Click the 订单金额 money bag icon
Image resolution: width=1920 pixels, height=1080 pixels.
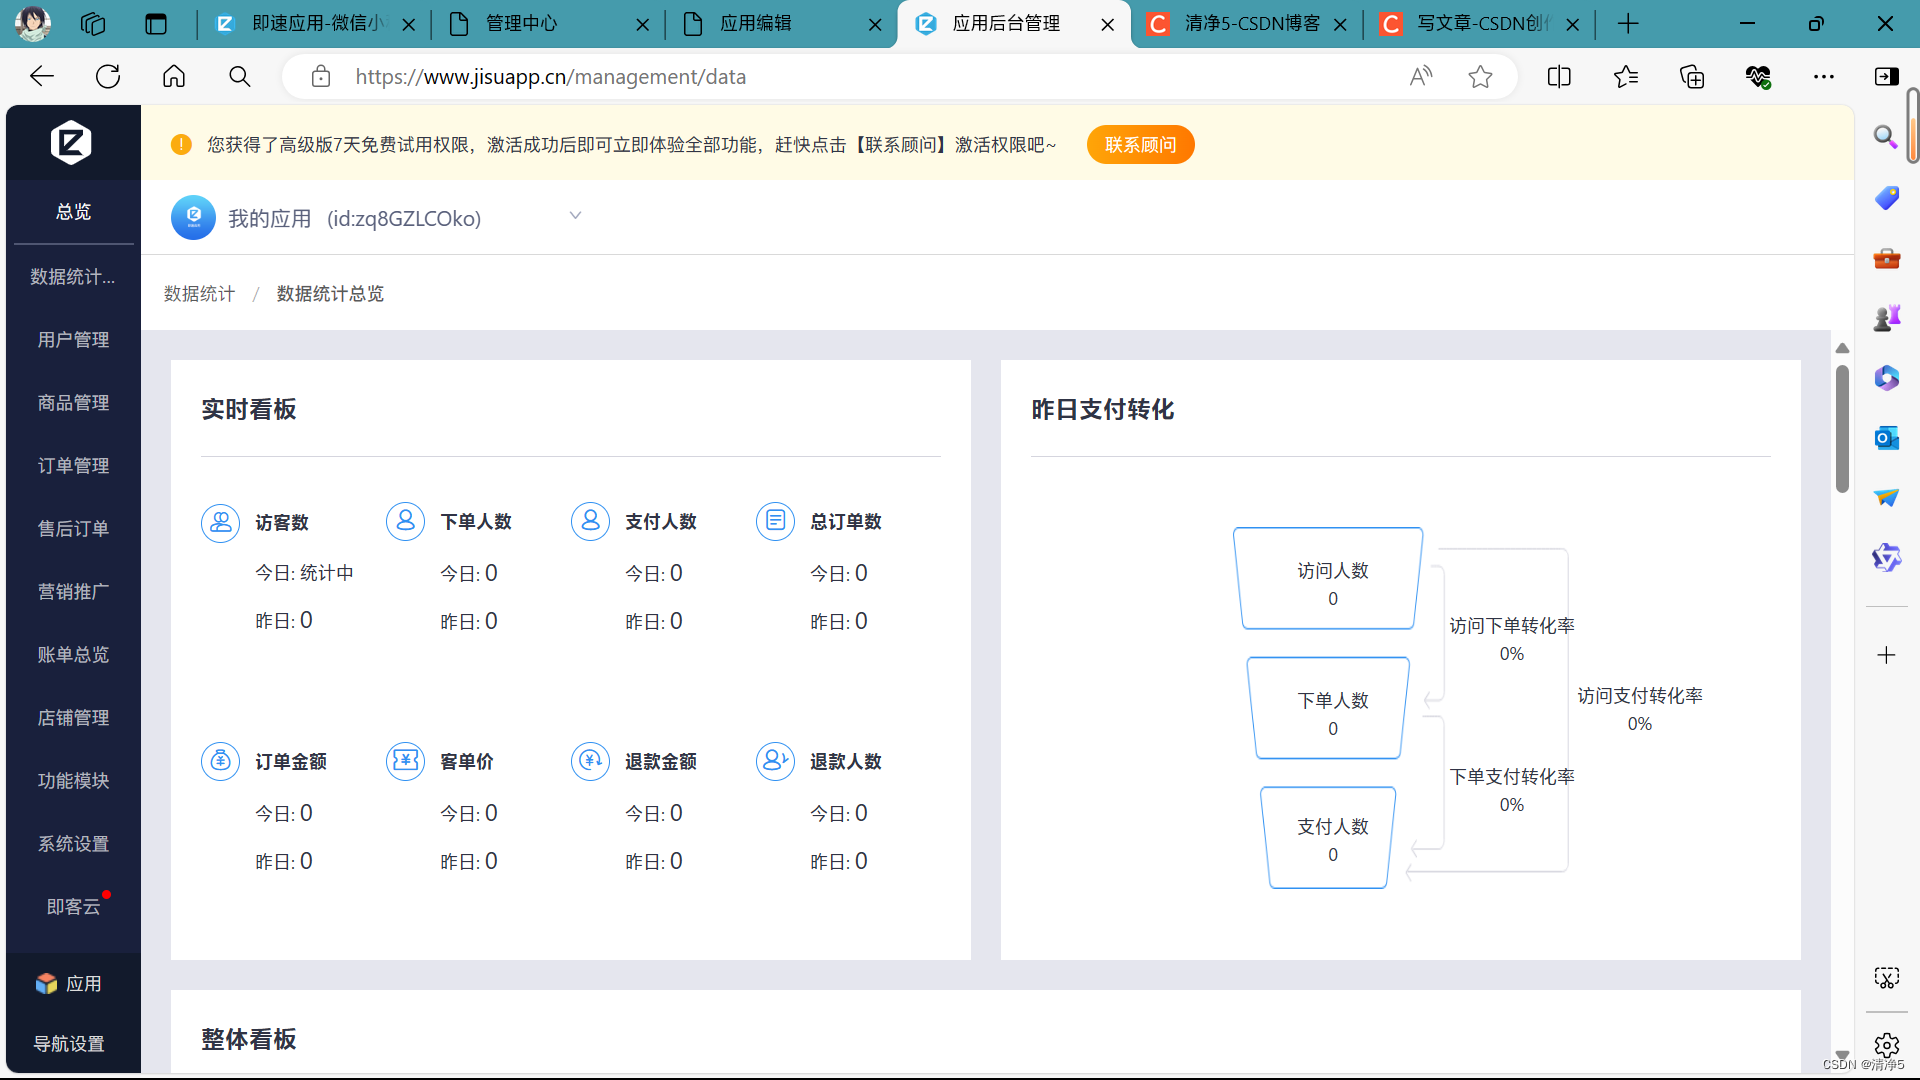click(220, 761)
